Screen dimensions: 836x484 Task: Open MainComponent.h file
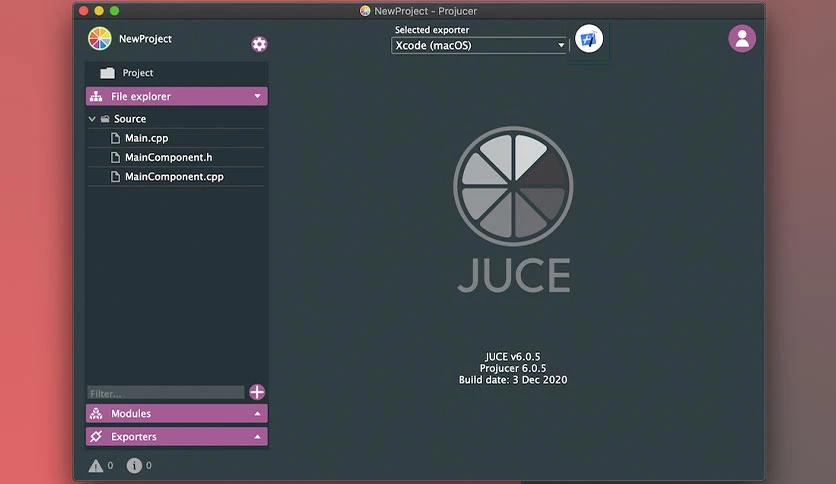click(x=168, y=157)
